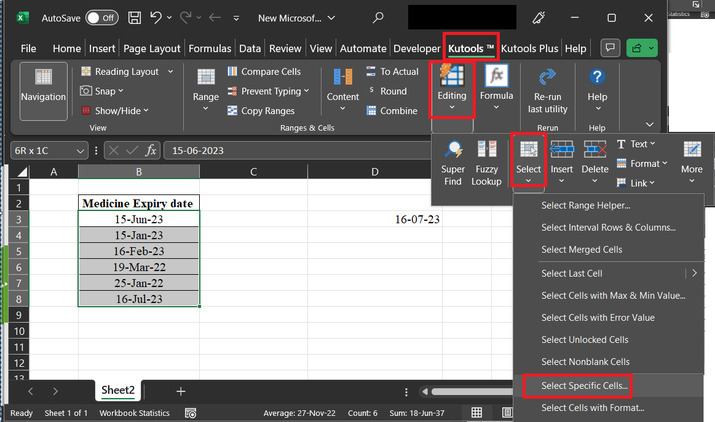
Task: Add a new sheet with plus button
Action: pos(181,391)
